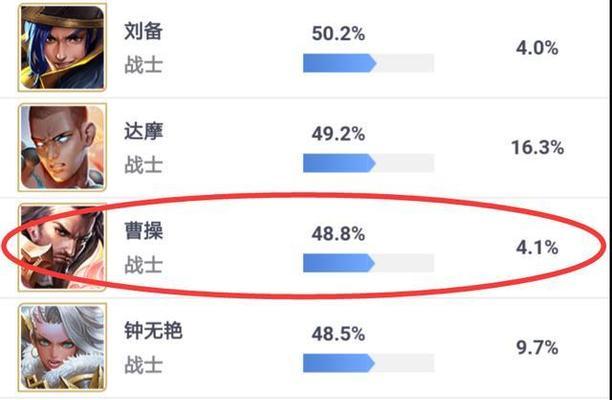Click 达摩's win rate progress bar
The image size is (612, 400).
click(368, 163)
